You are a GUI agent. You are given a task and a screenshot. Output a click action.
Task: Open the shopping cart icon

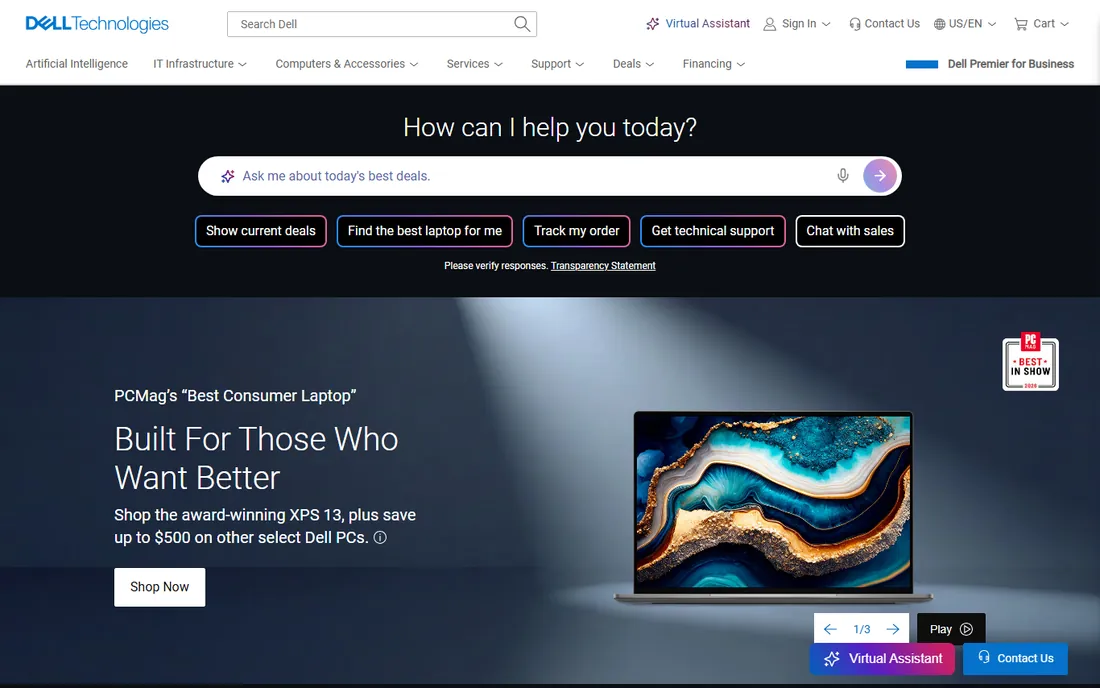pos(1021,24)
